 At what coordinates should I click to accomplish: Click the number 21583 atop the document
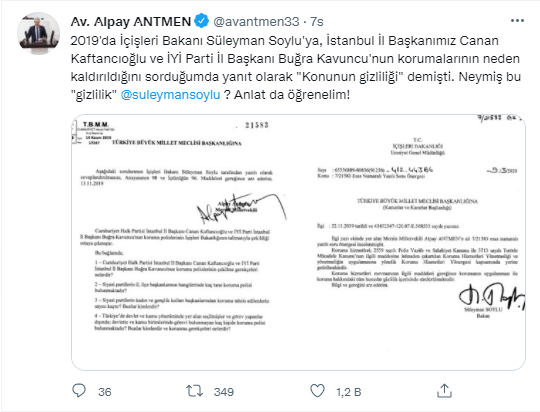click(x=257, y=125)
